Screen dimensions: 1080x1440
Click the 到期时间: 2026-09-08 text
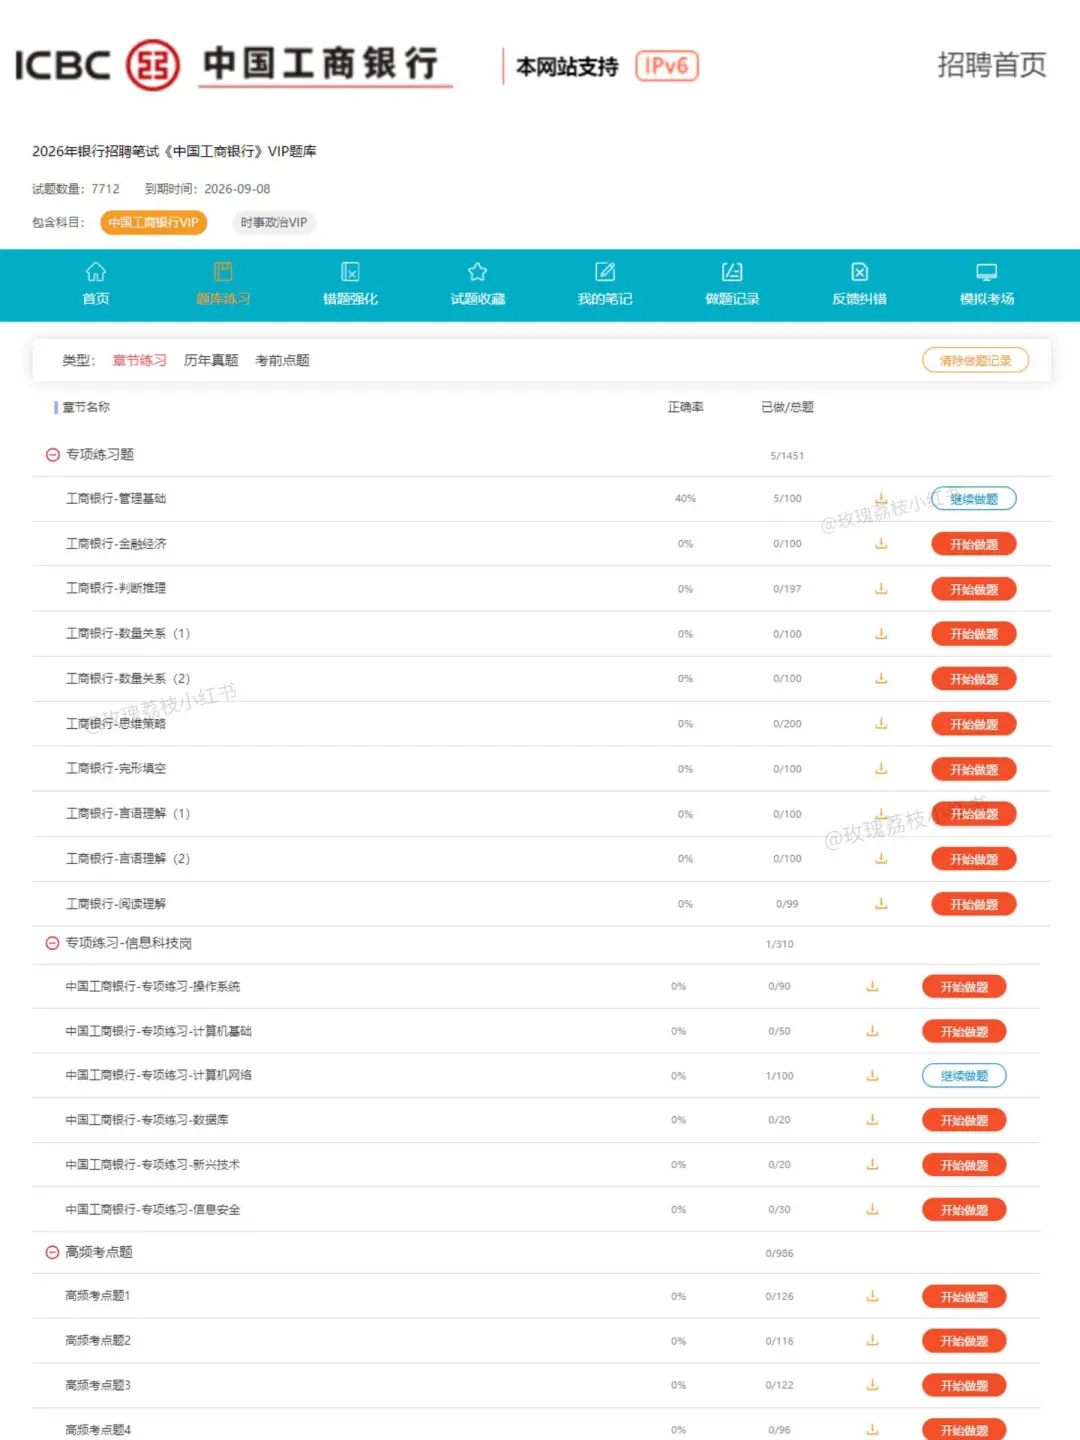tap(208, 189)
